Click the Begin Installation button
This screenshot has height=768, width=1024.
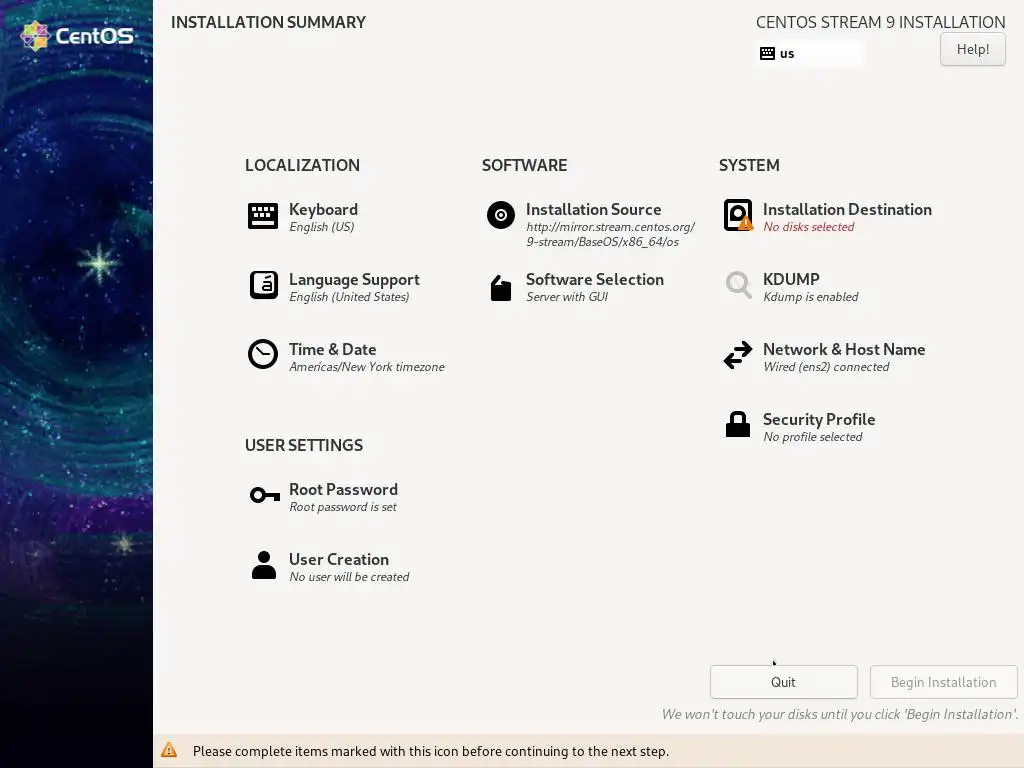click(x=943, y=682)
